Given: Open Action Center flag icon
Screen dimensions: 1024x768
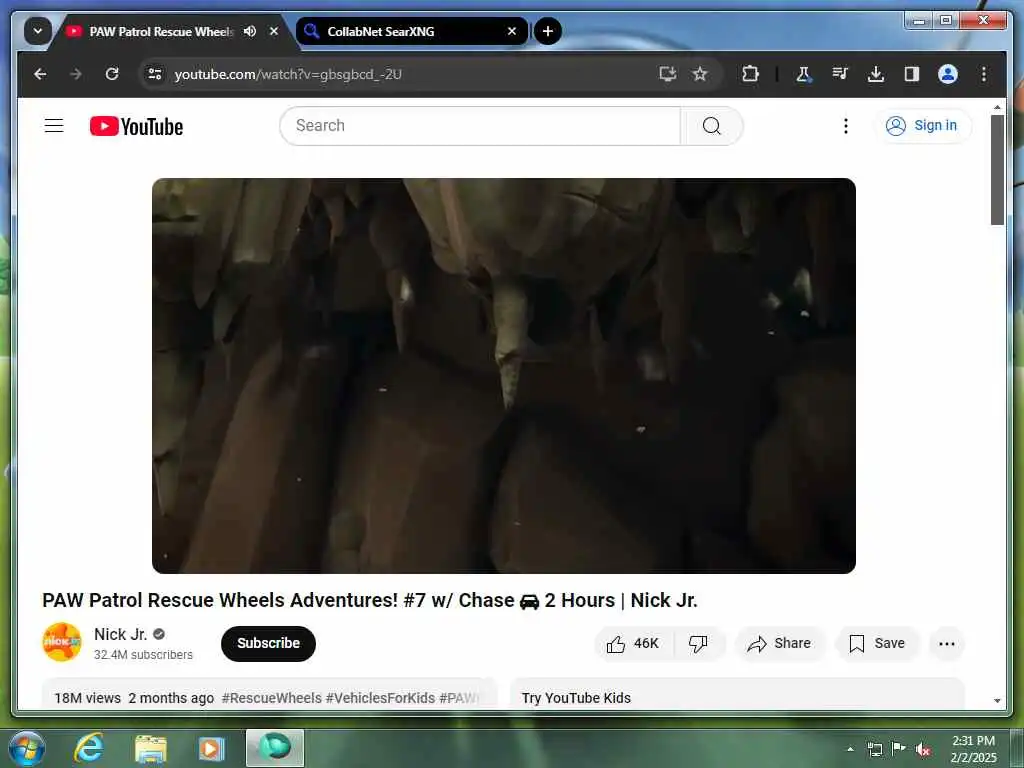Looking at the screenshot, I should pos(899,749).
